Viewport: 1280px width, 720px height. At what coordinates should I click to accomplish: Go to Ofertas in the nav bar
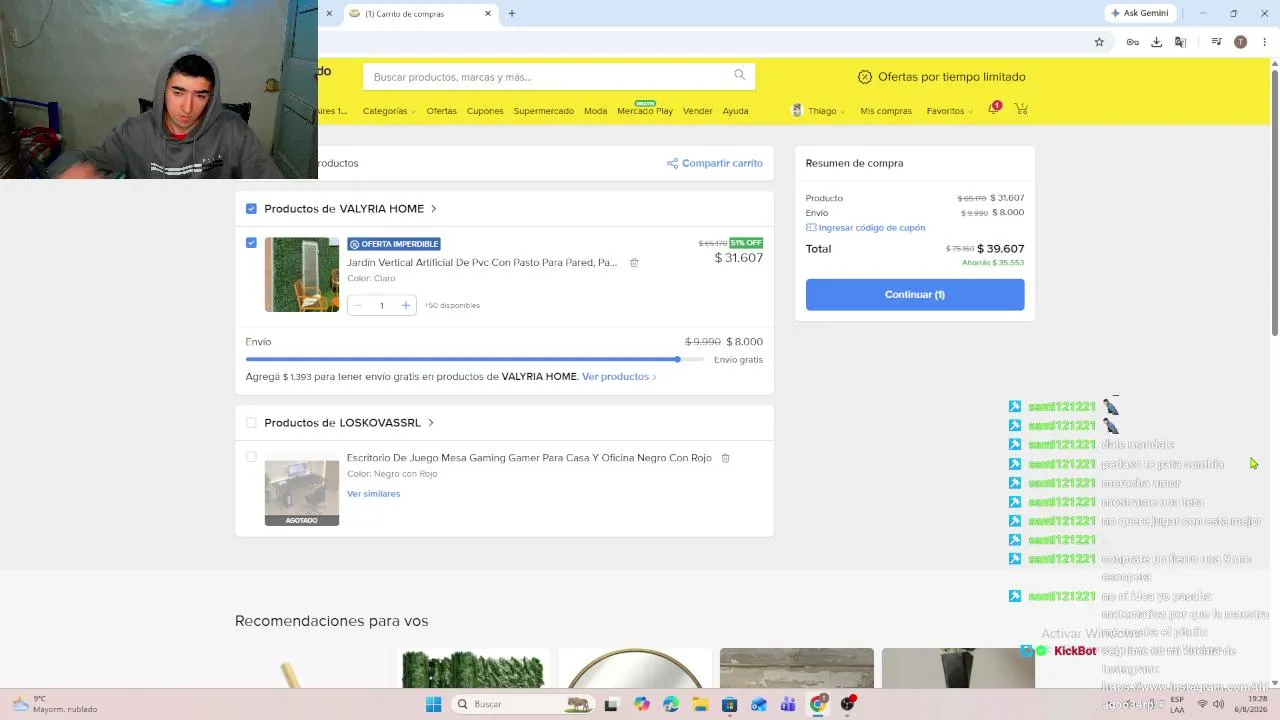tap(441, 111)
